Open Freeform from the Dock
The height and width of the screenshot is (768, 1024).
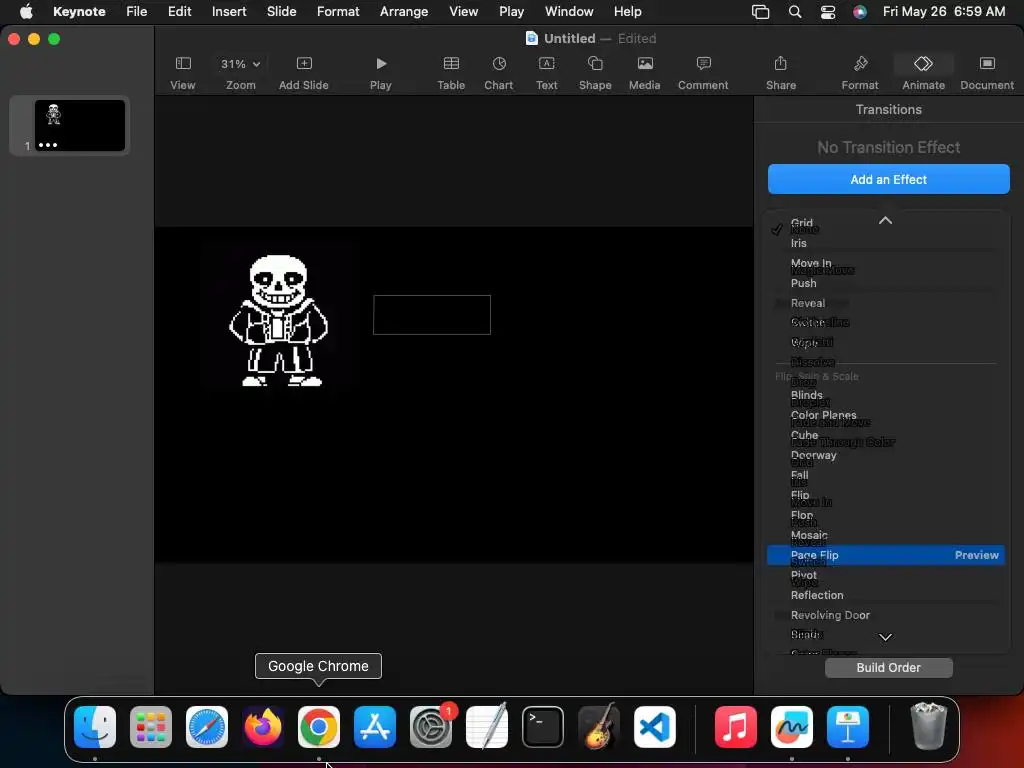tap(792, 727)
